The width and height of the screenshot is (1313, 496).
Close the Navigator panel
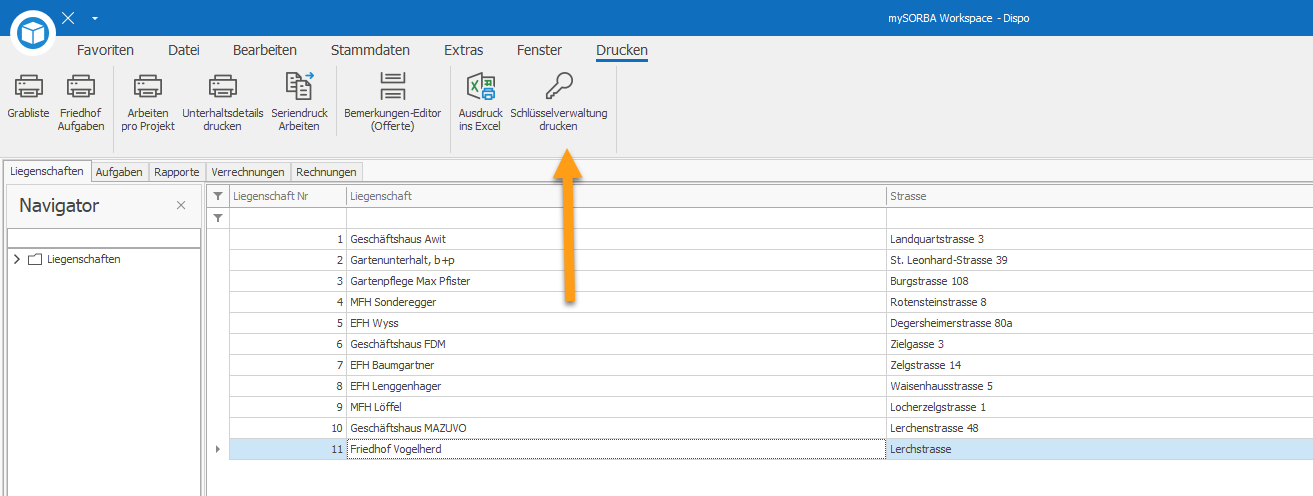[181, 205]
